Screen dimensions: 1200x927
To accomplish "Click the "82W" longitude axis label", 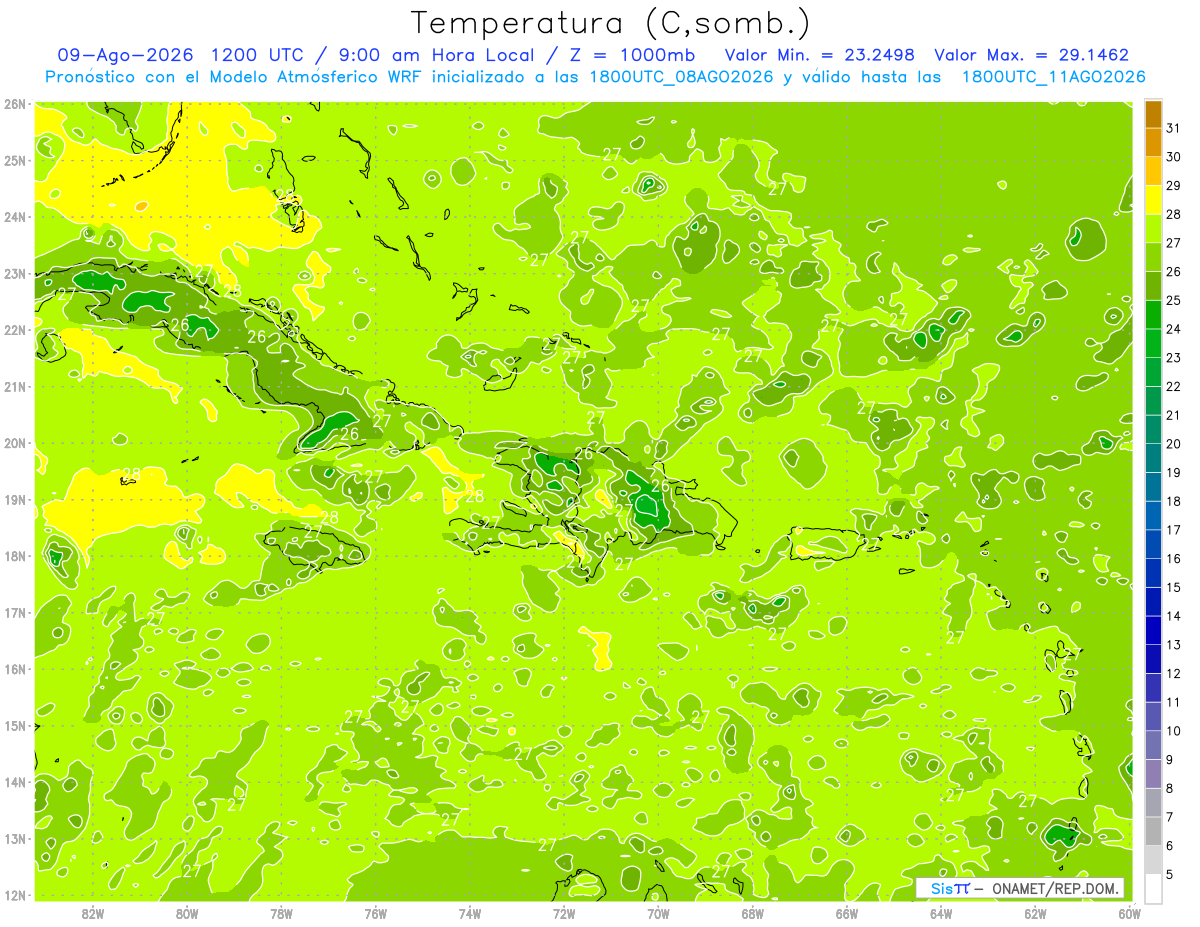I will [92, 913].
